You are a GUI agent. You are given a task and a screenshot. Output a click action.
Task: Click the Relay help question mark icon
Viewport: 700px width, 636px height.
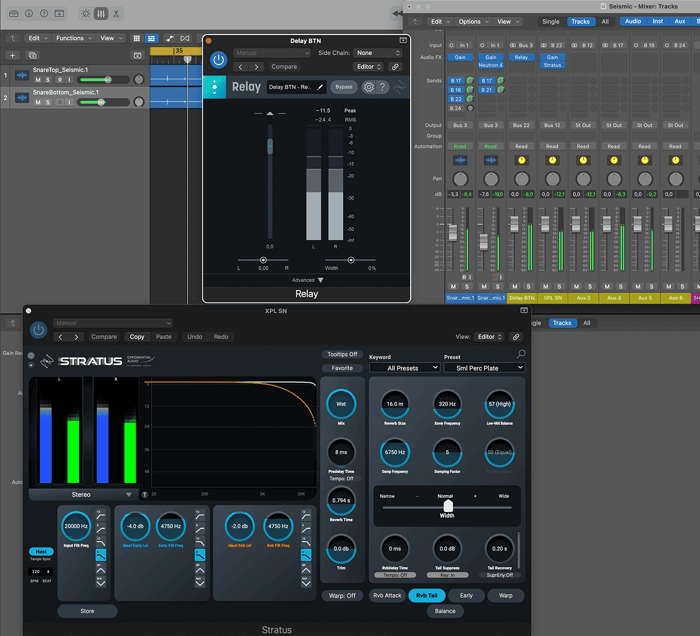click(383, 87)
